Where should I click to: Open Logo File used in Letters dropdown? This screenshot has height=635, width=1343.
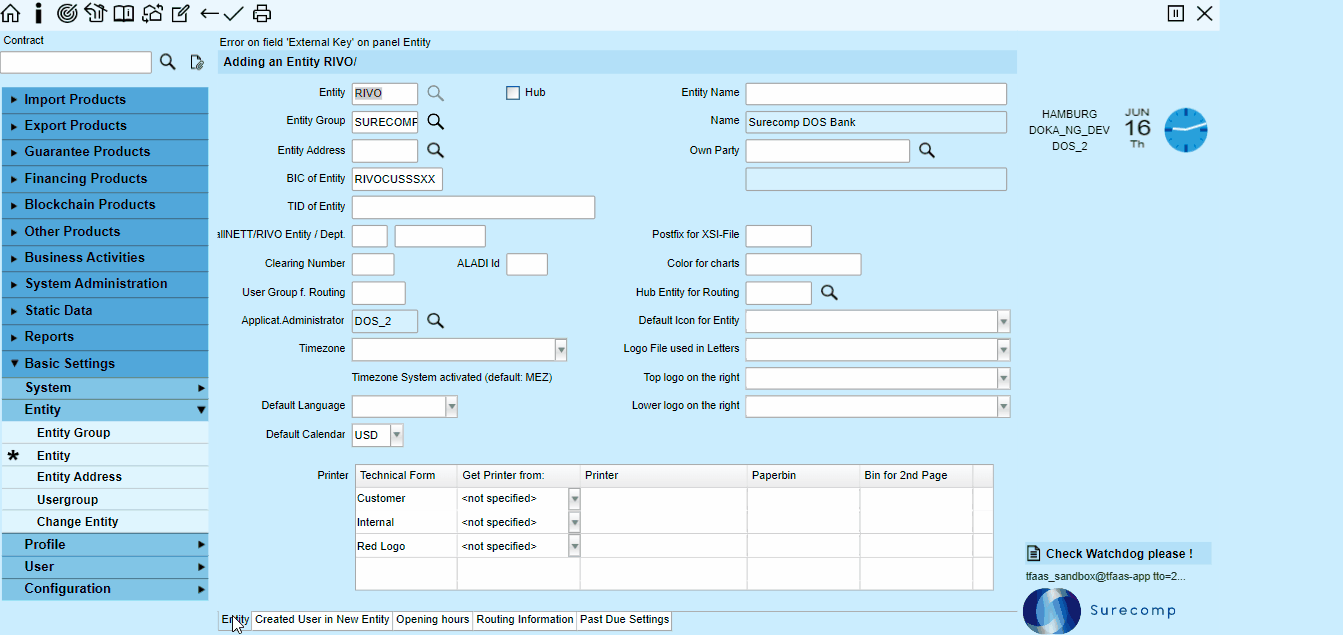coord(1004,349)
